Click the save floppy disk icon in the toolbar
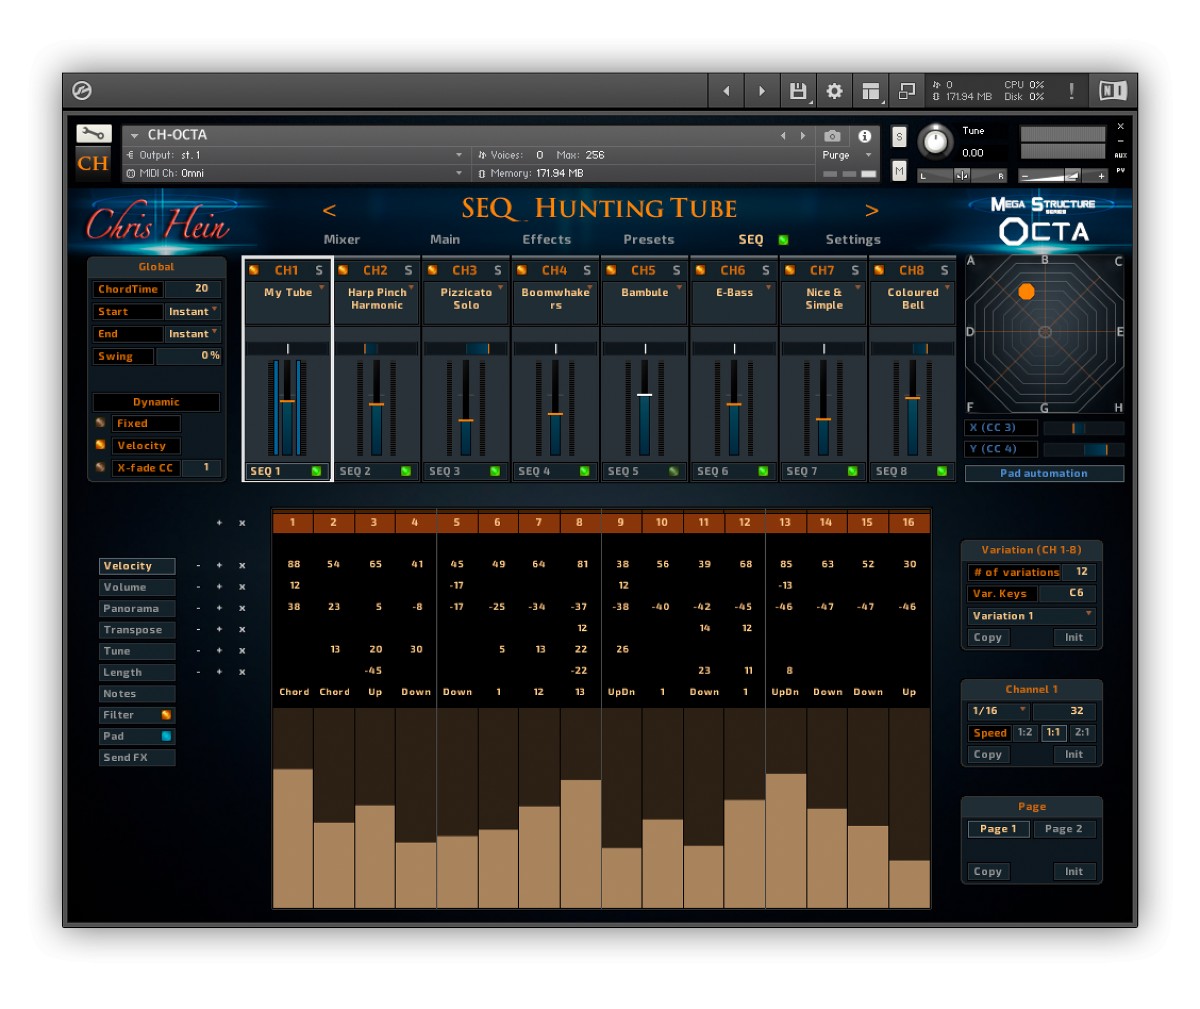This screenshot has width=1200, height=1009. coord(797,90)
